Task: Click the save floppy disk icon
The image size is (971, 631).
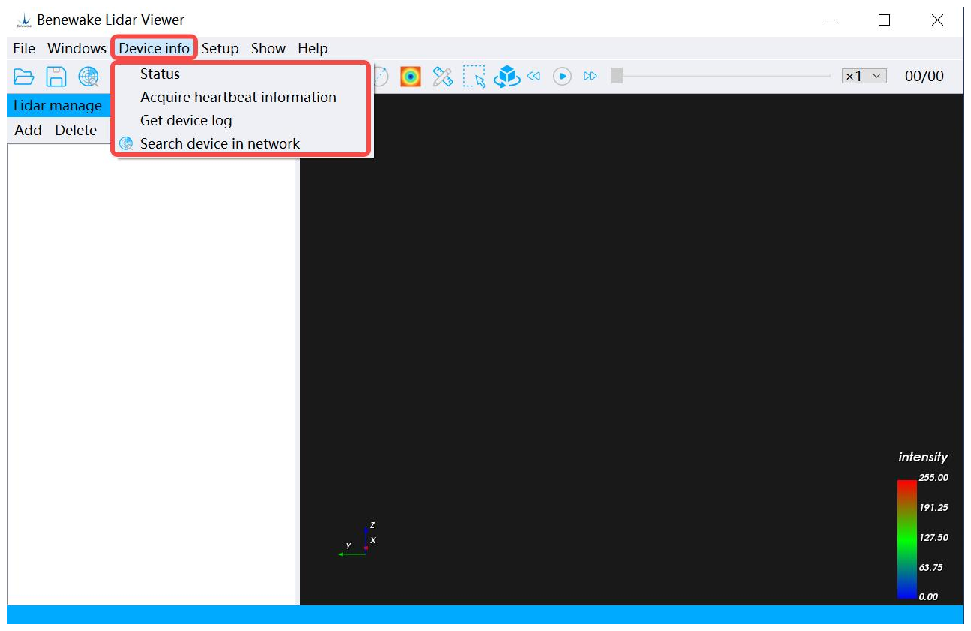Action: pos(56,77)
